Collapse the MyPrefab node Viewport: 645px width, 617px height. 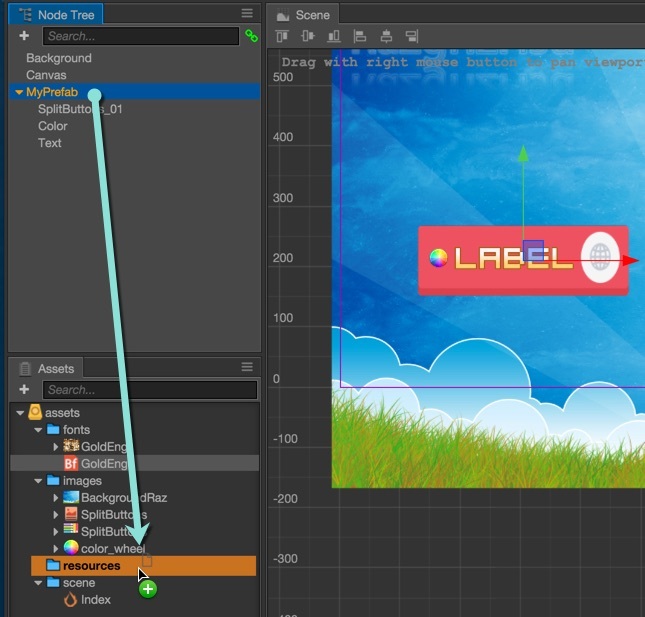tap(19, 93)
